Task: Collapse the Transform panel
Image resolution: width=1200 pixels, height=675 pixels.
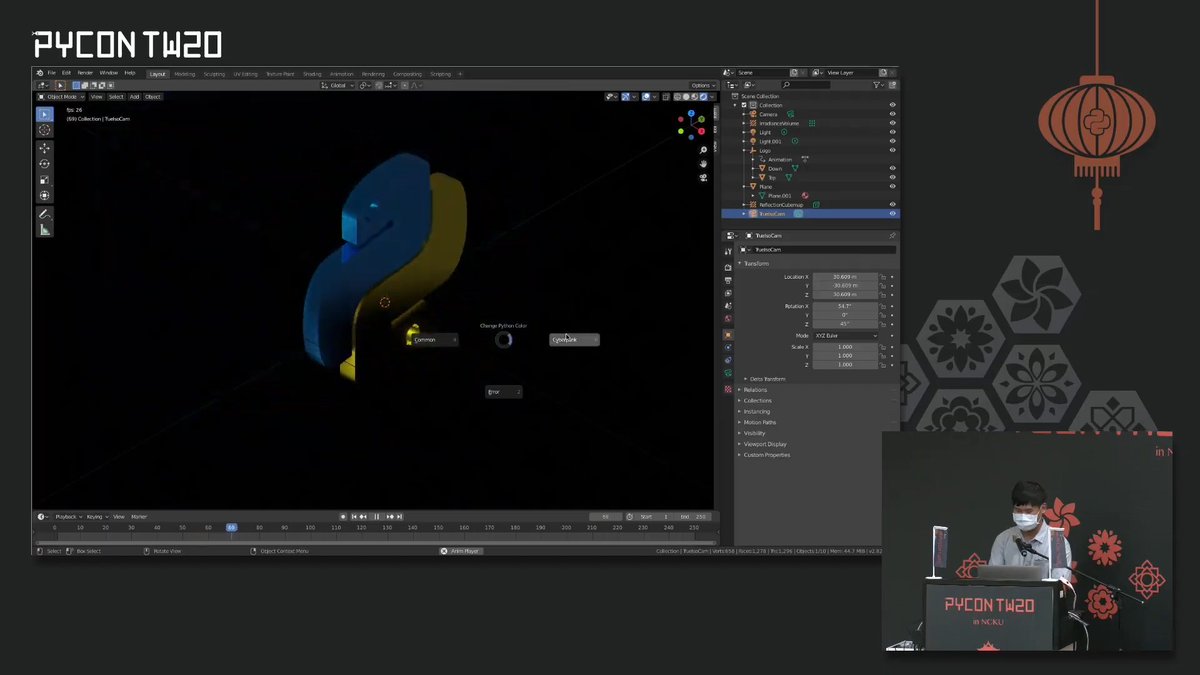Action: coord(755,264)
